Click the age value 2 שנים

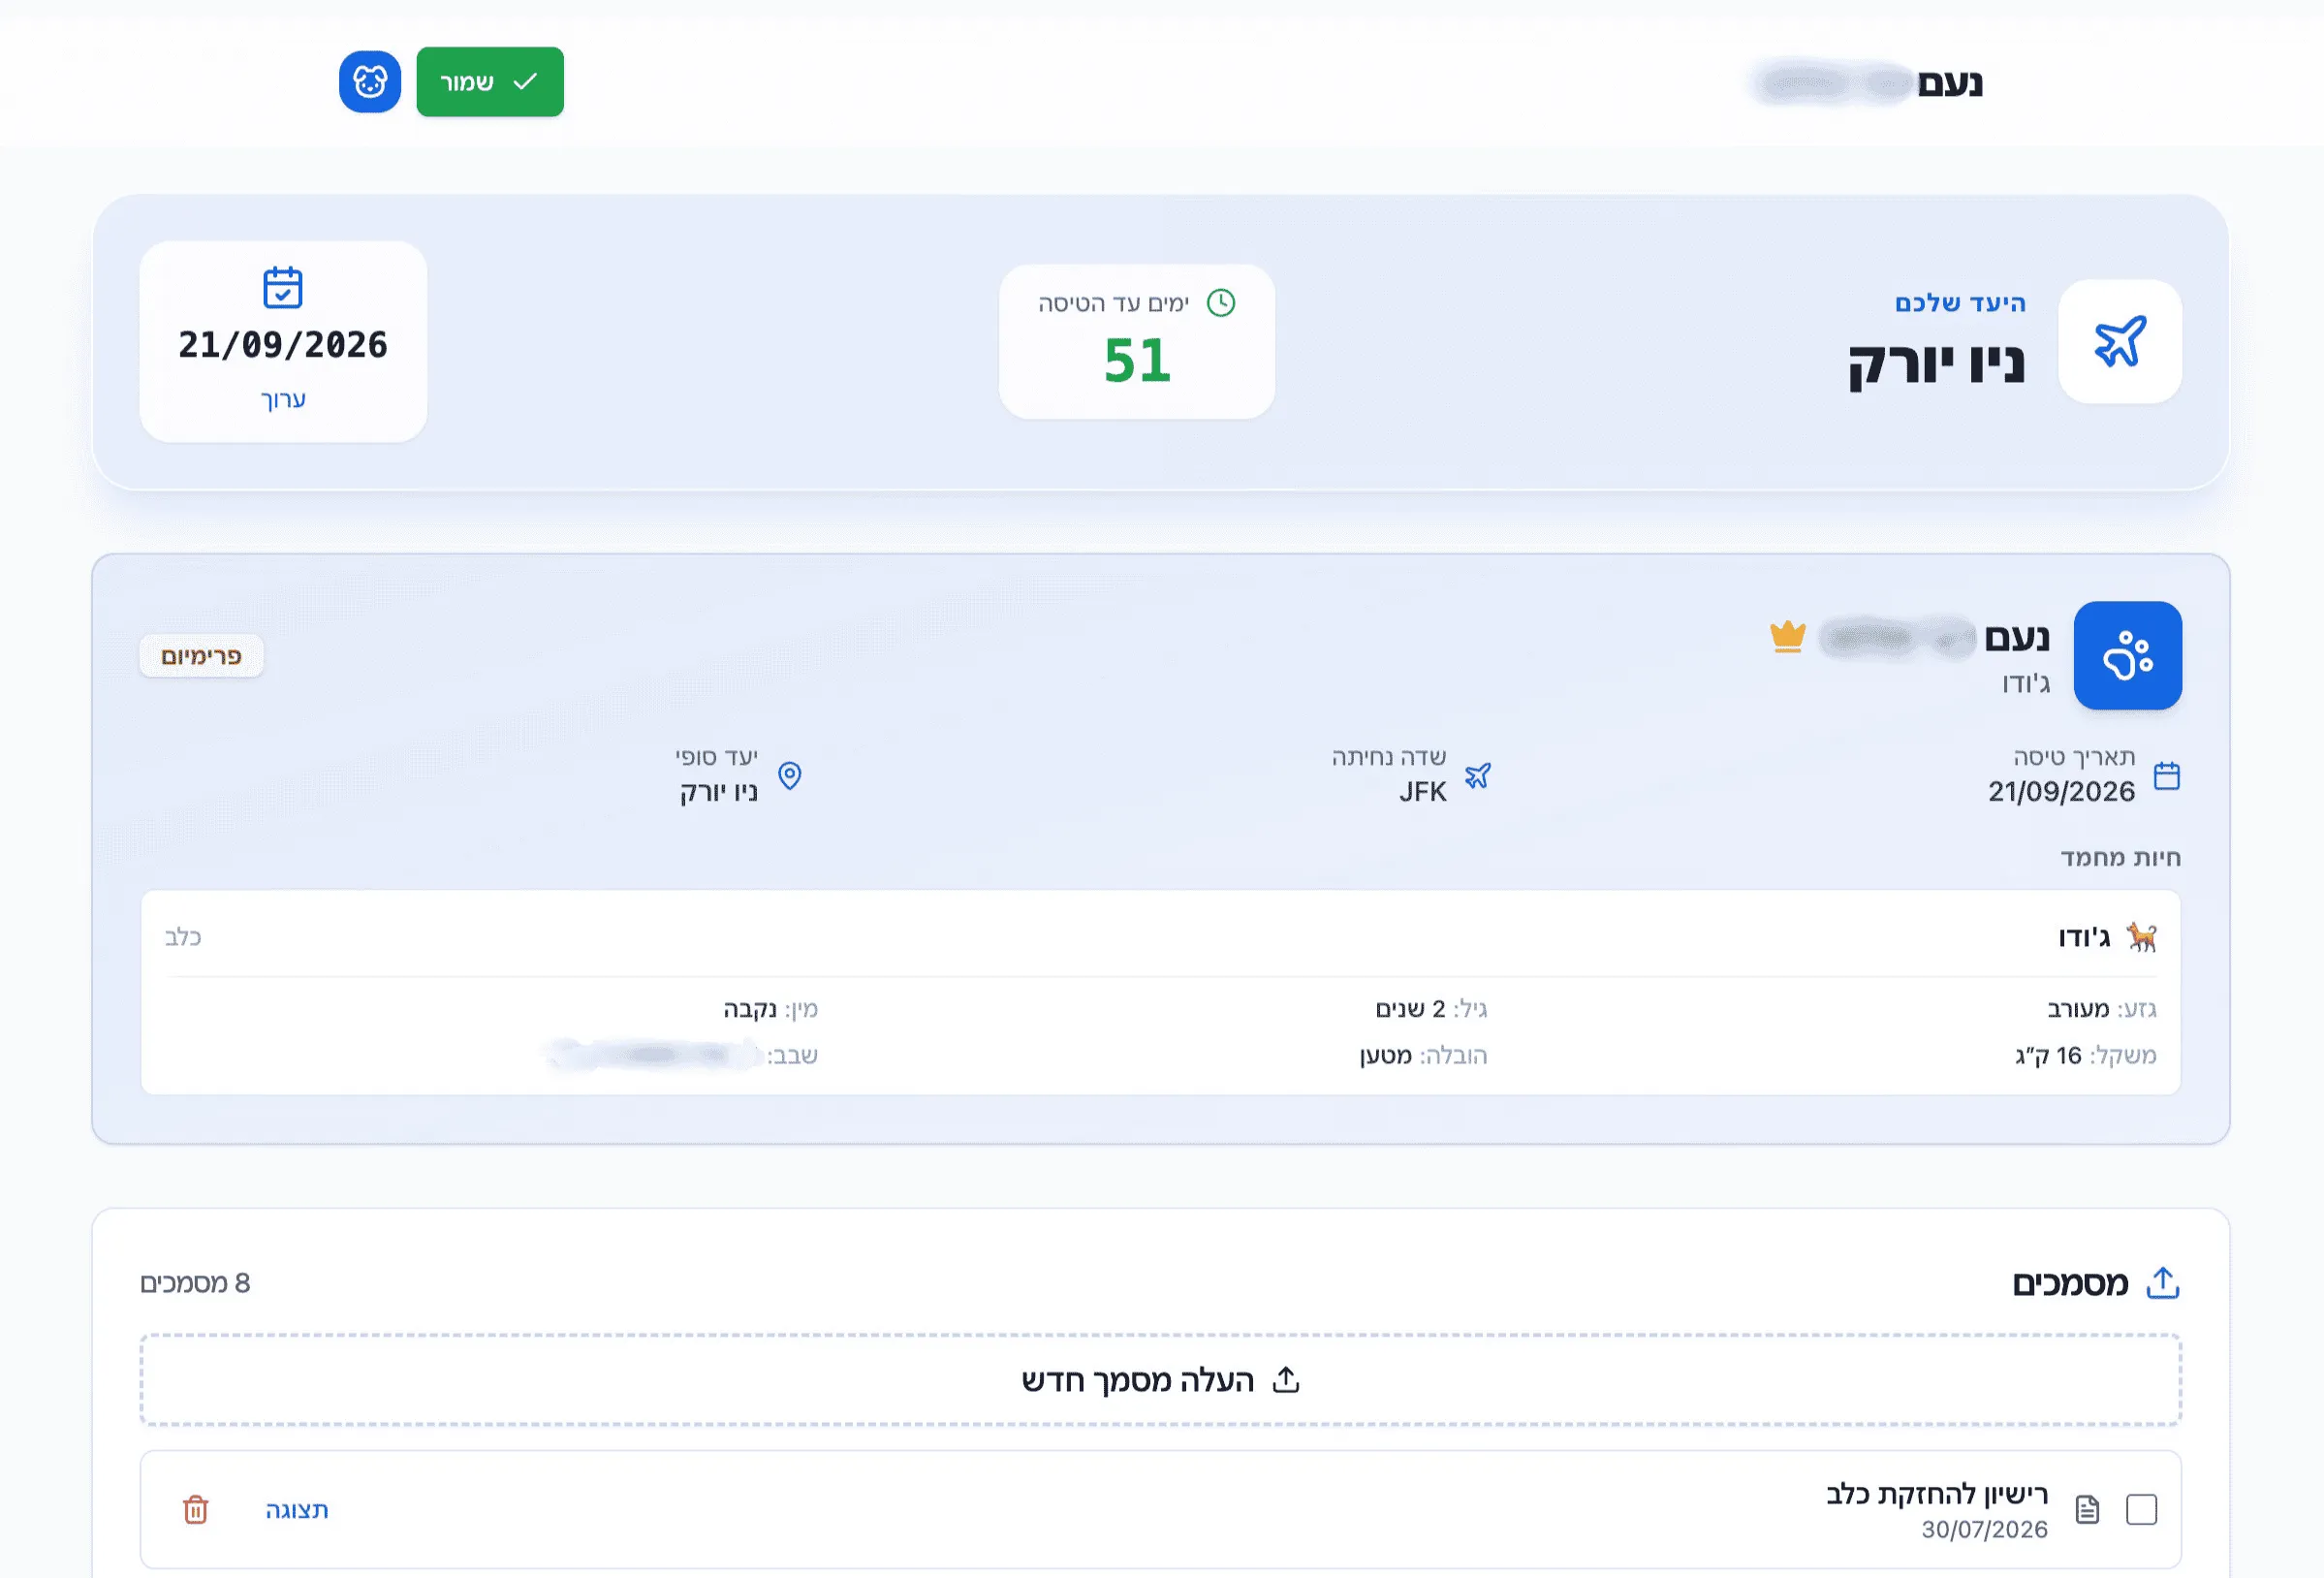1411,1009
